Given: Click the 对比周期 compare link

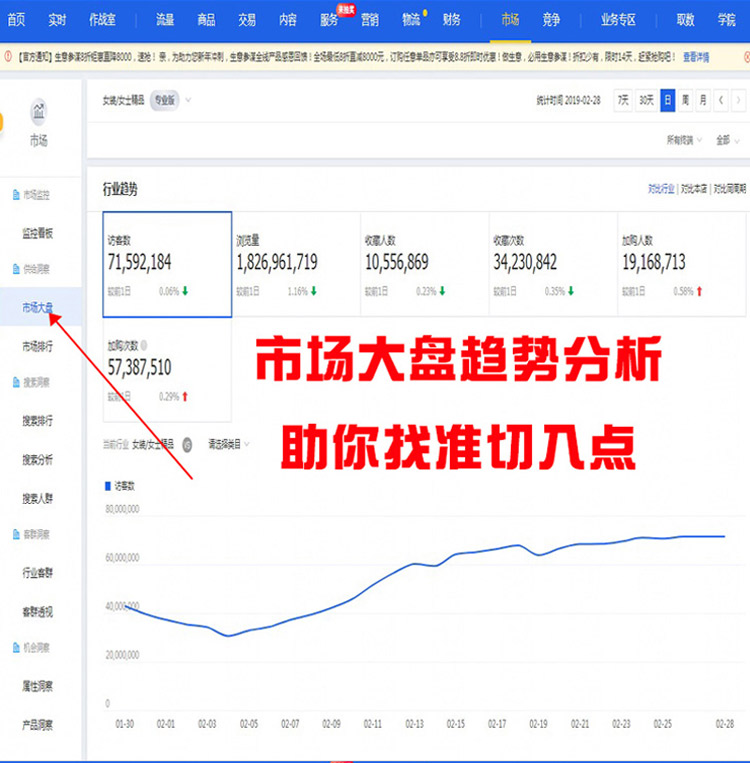Looking at the screenshot, I should click(730, 189).
